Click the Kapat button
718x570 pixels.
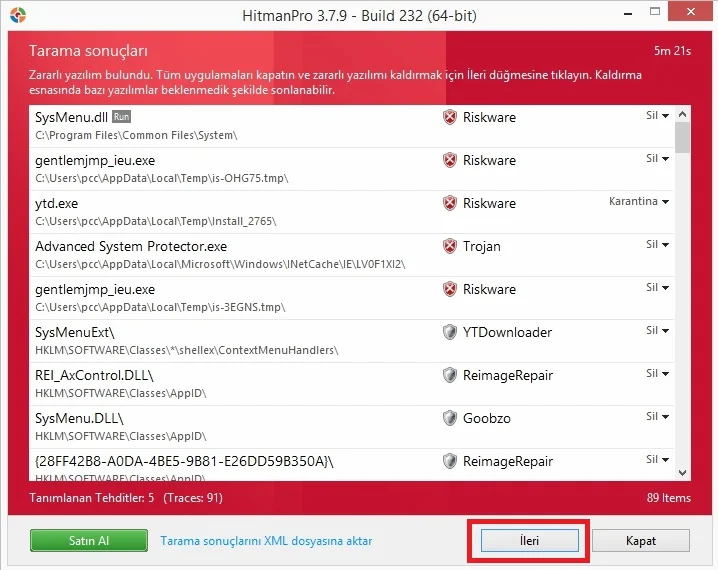640,541
